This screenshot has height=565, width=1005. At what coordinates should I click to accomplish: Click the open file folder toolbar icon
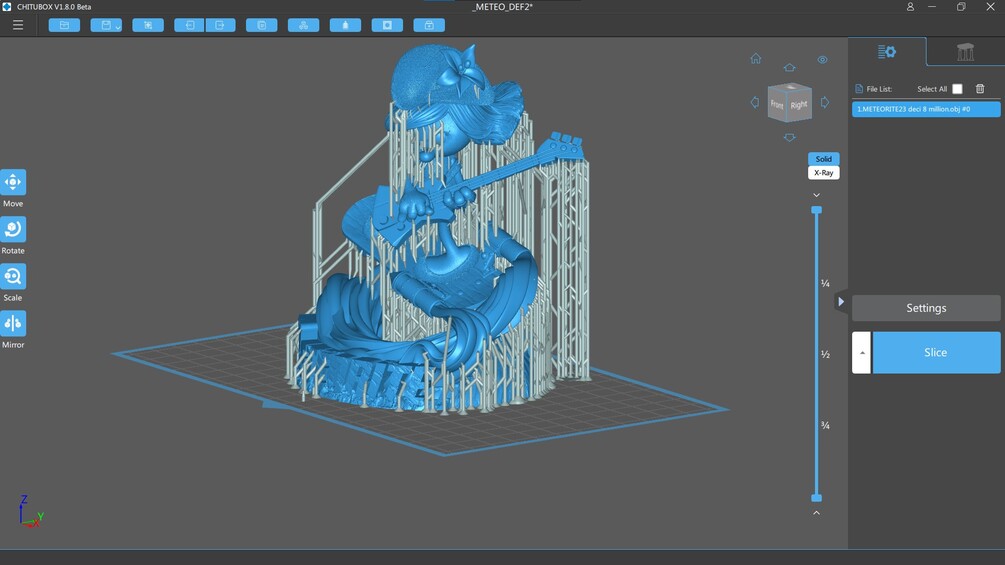64,25
